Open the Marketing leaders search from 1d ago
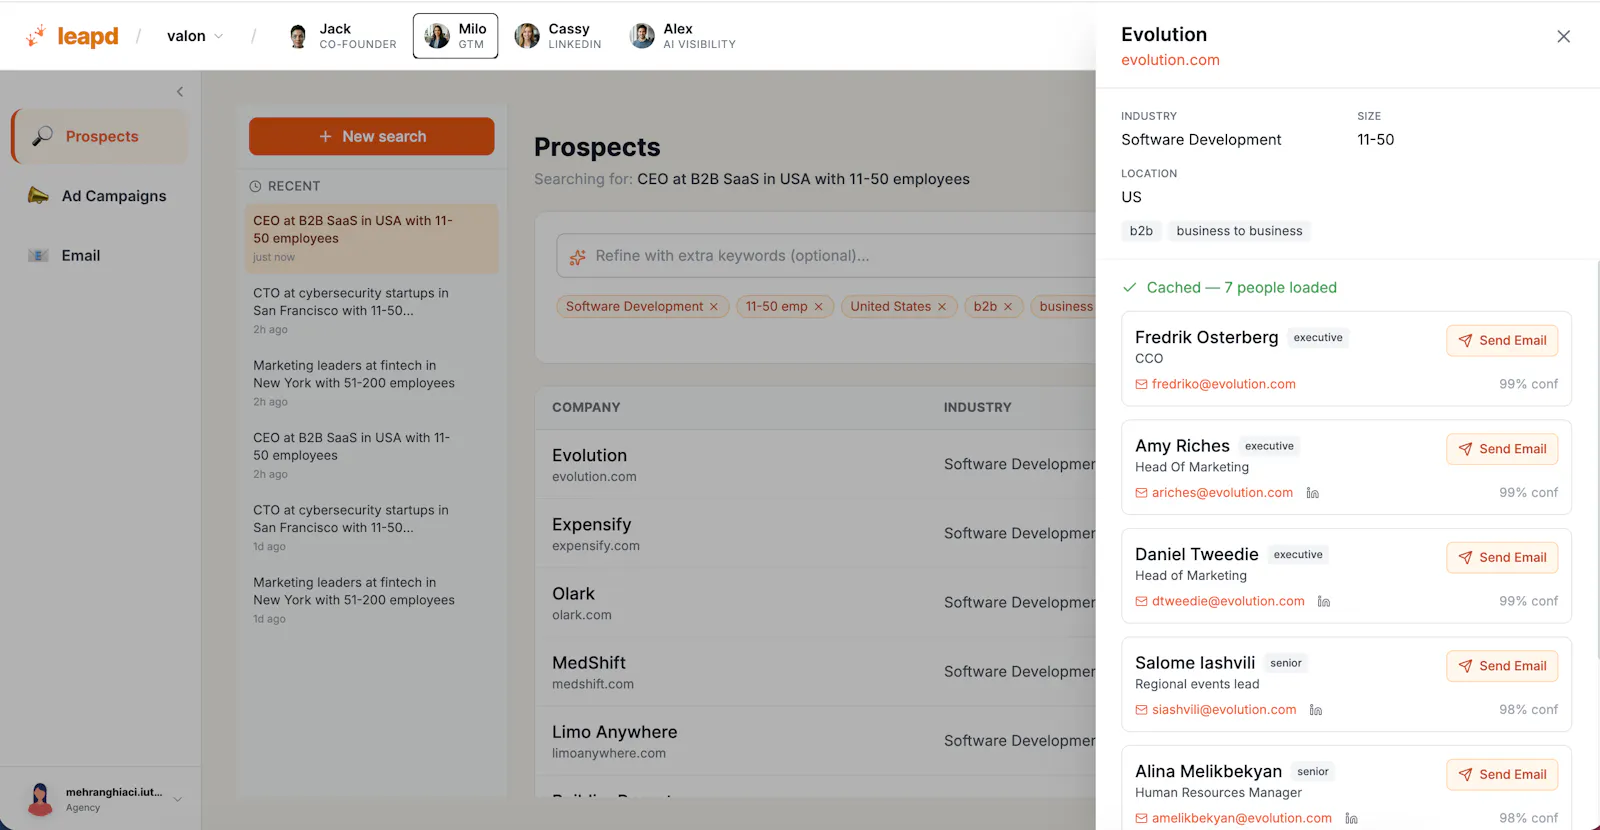 [x=371, y=600]
